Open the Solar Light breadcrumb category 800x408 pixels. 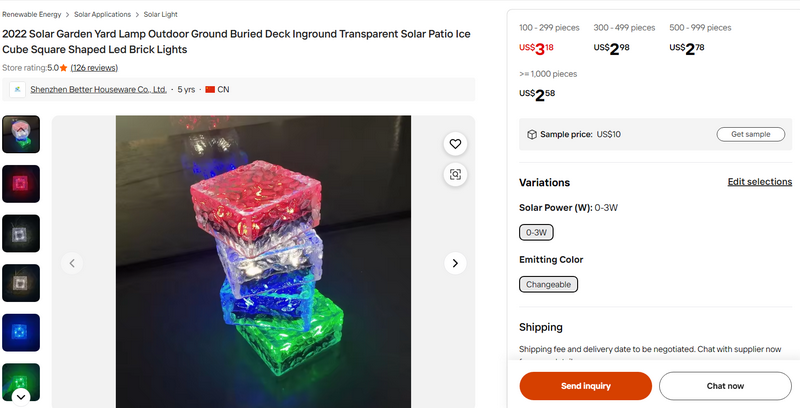[162, 15]
